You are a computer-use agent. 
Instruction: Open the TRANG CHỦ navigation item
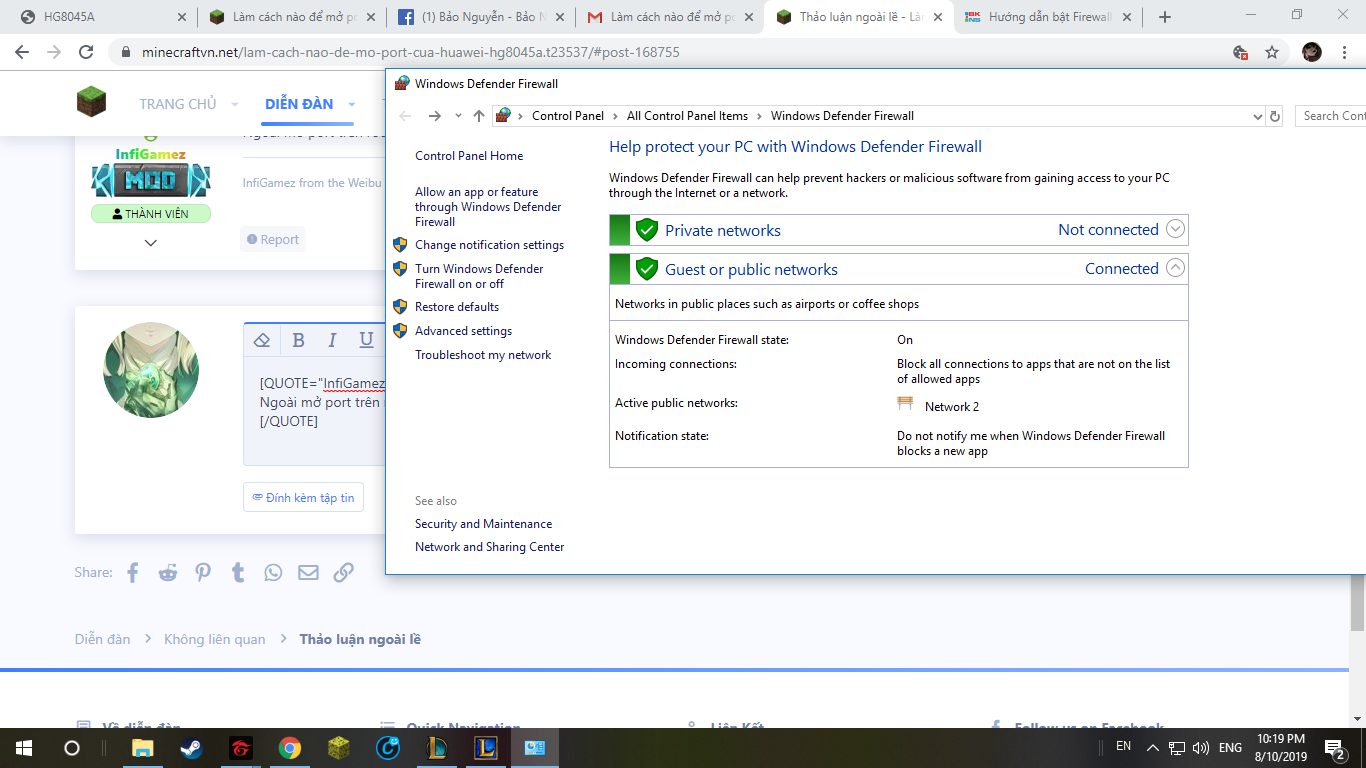178,104
